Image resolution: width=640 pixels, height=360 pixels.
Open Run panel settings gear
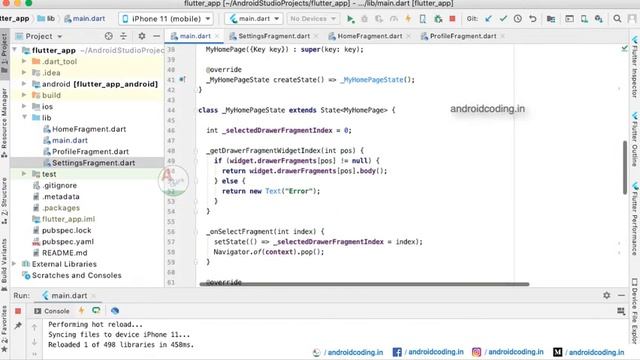coord(607,295)
